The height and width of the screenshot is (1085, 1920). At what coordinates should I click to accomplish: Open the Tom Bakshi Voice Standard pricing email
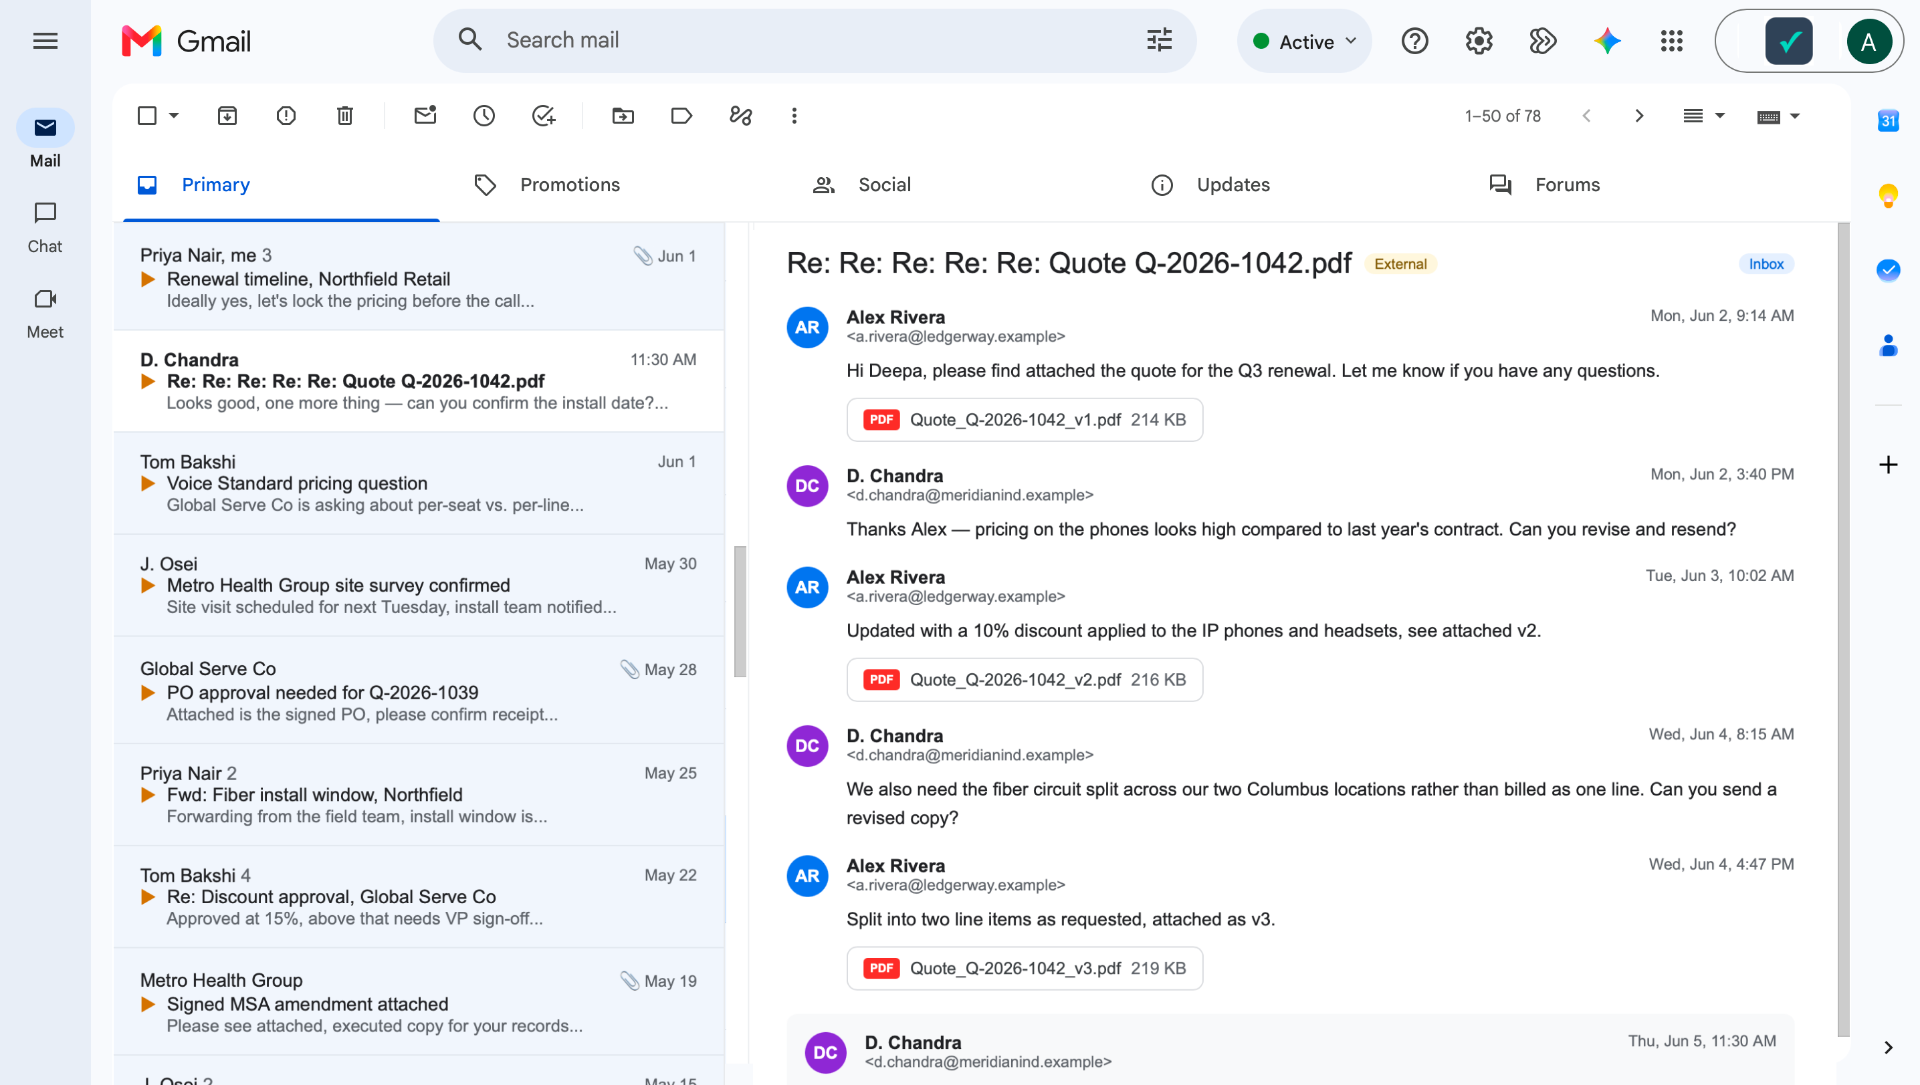pyautogui.click(x=419, y=483)
